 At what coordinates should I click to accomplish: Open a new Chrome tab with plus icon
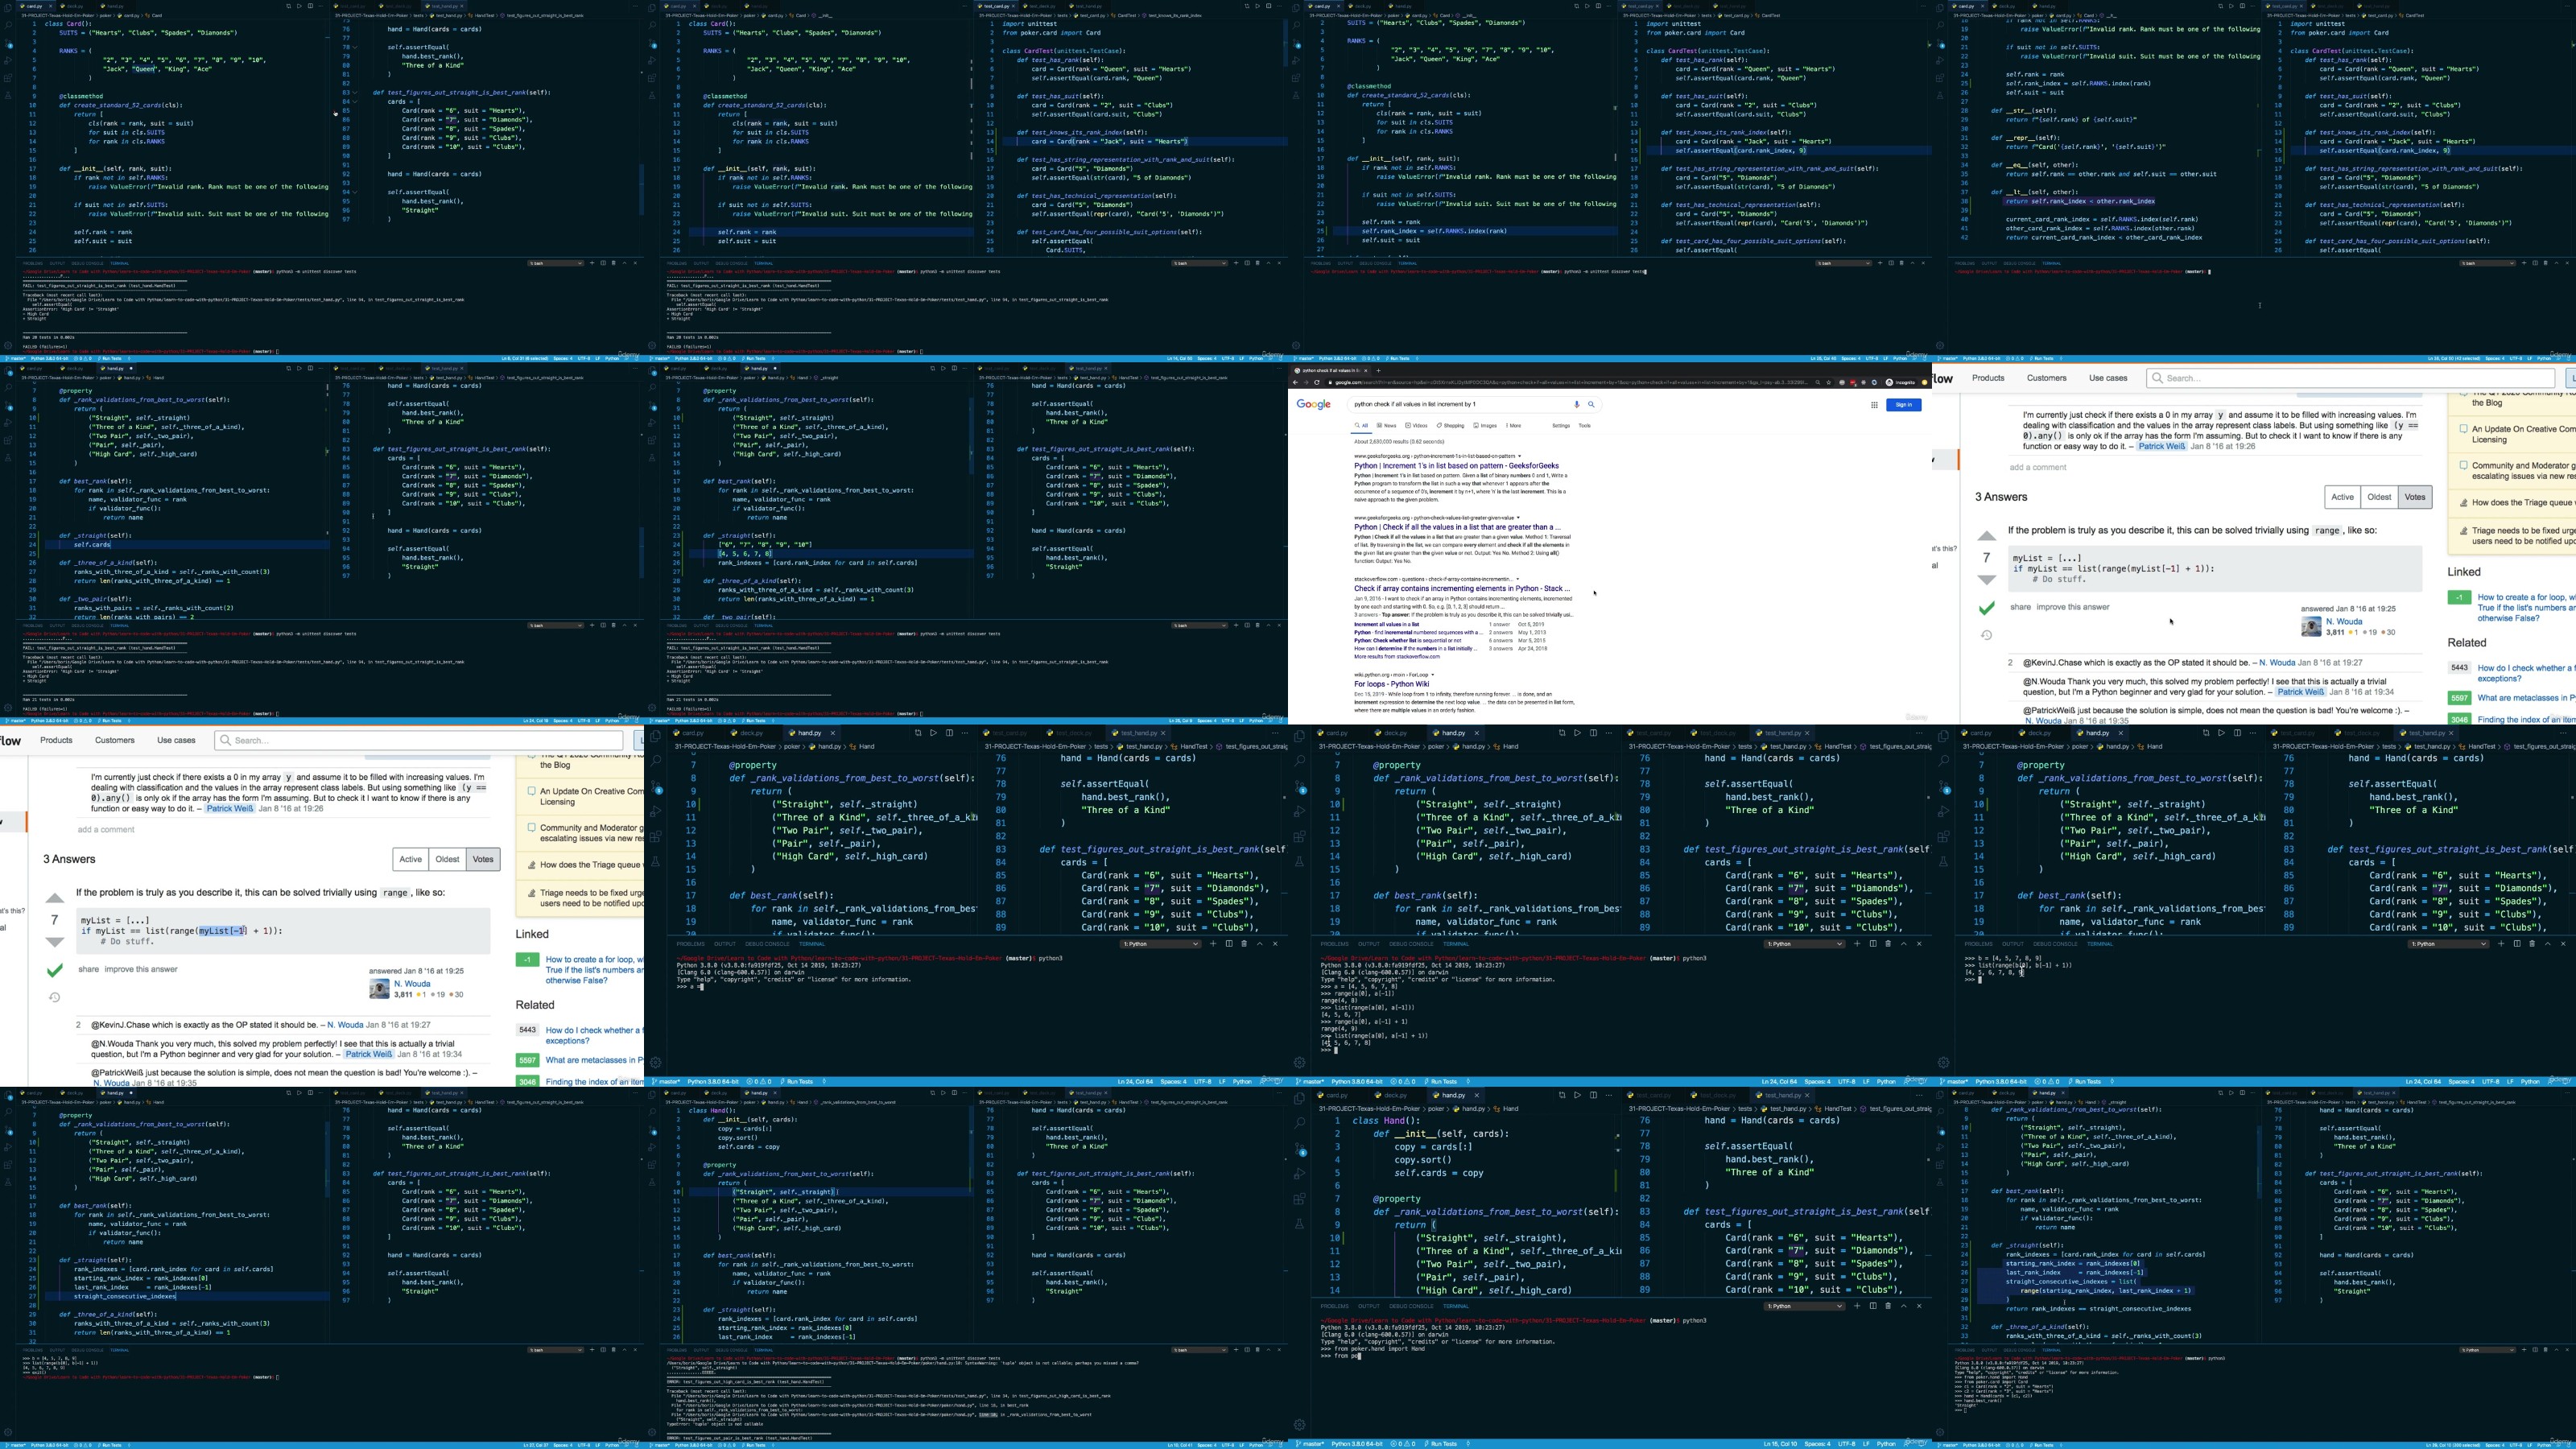click(1378, 370)
